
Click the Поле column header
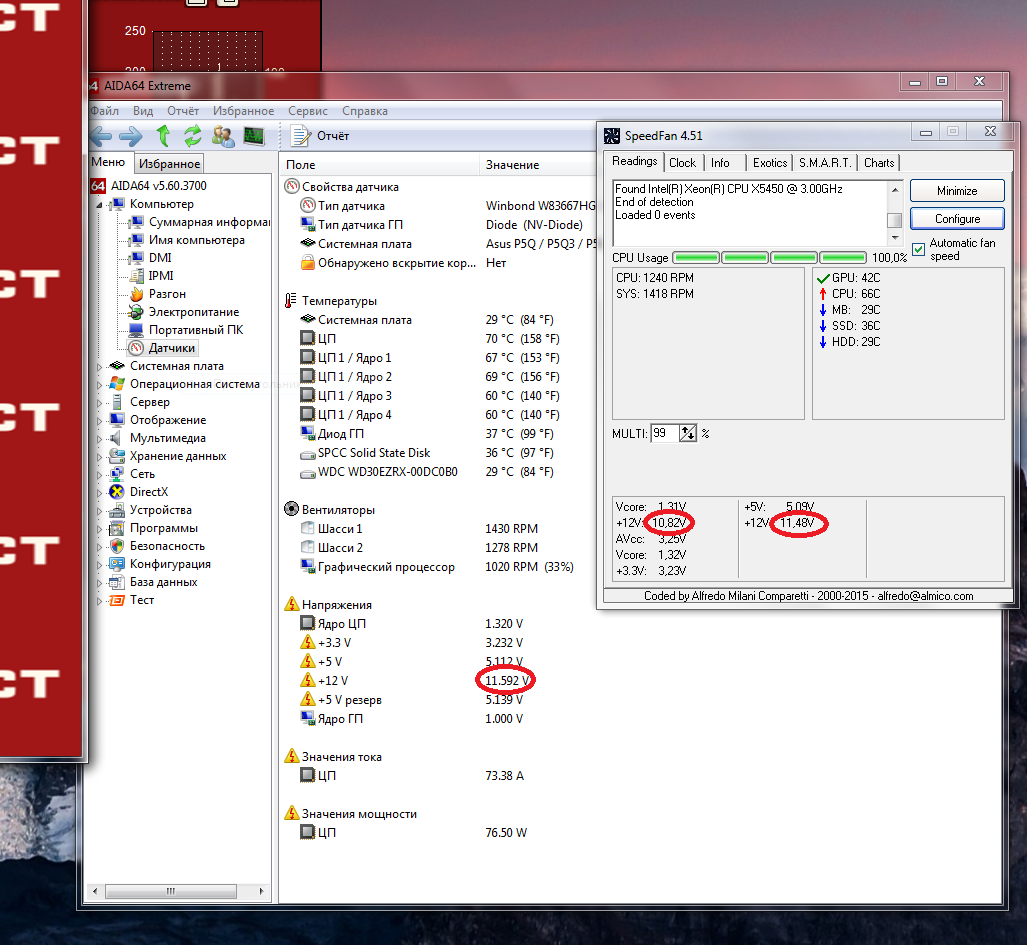tap(380, 165)
